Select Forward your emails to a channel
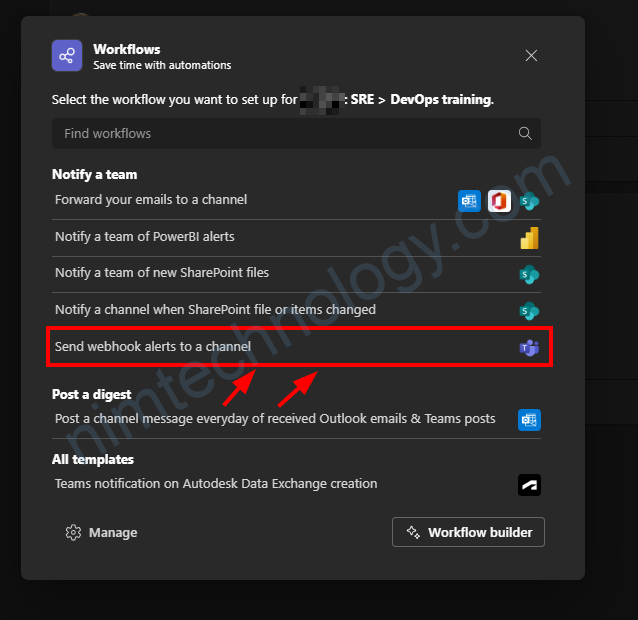This screenshot has height=620, width=638. (296, 201)
